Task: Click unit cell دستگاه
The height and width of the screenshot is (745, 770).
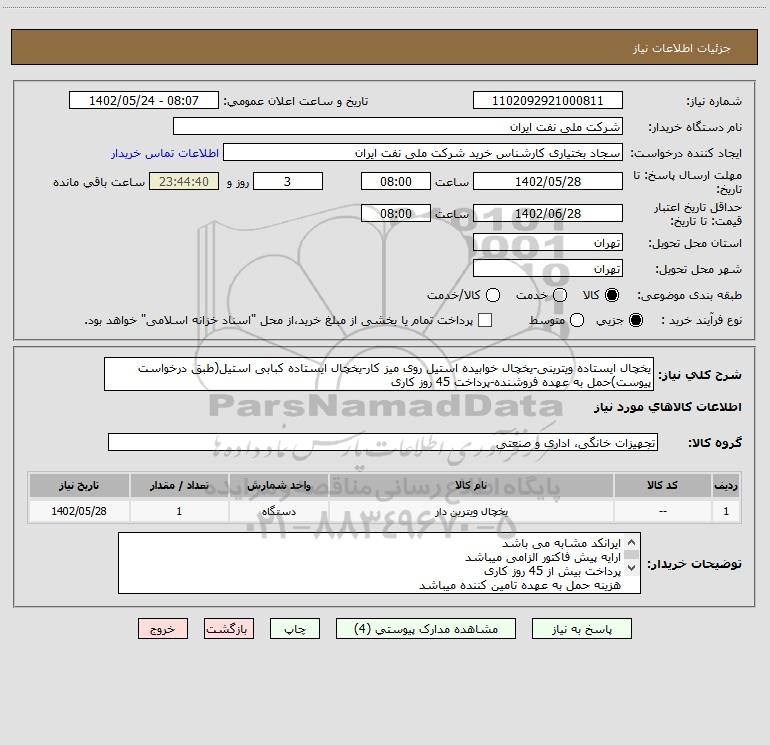Action: pyautogui.click(x=278, y=511)
